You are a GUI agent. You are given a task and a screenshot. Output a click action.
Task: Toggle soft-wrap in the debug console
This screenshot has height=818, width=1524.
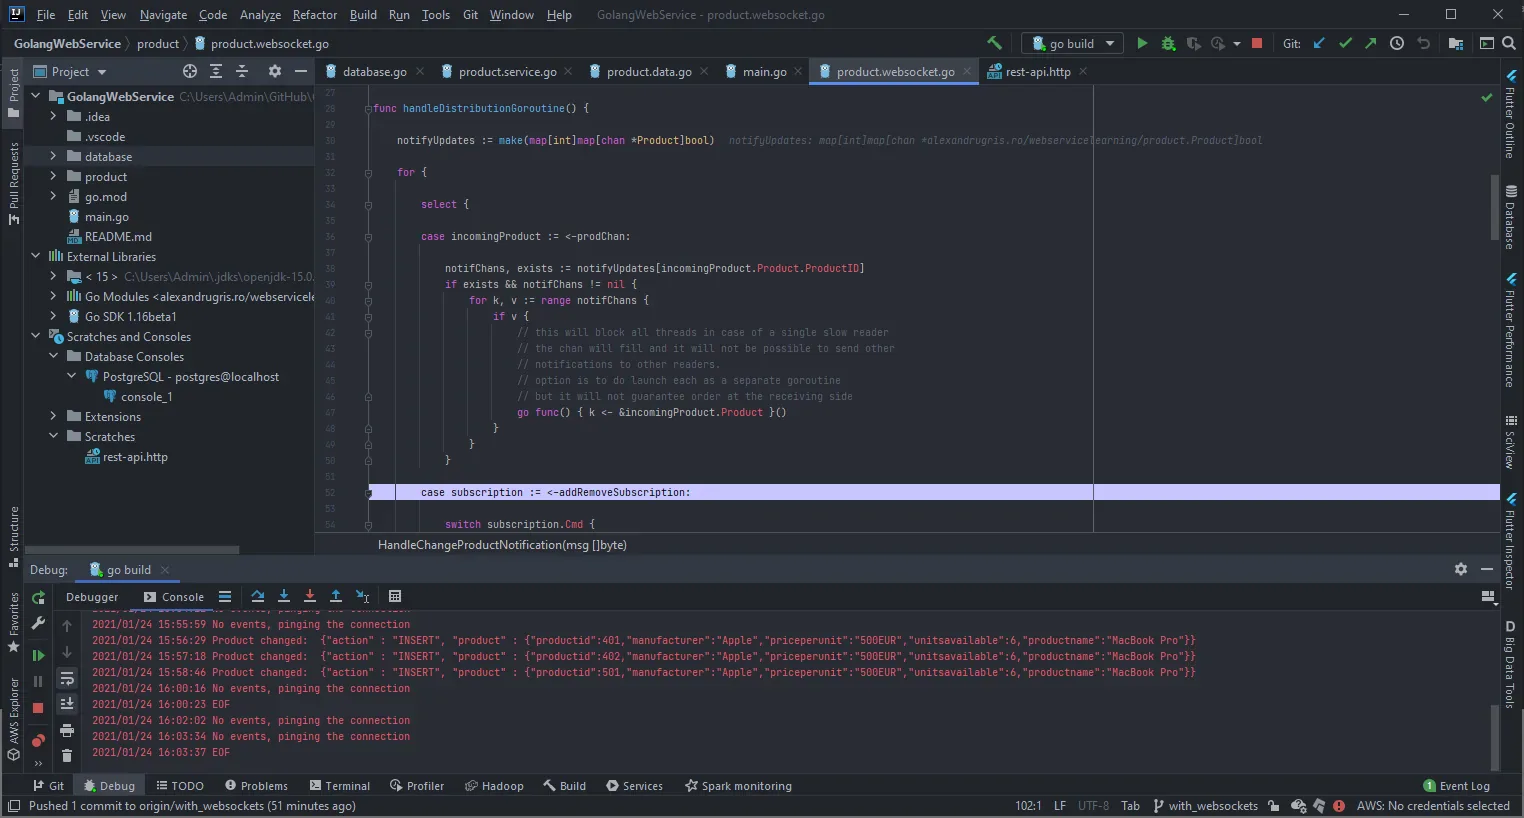(67, 679)
